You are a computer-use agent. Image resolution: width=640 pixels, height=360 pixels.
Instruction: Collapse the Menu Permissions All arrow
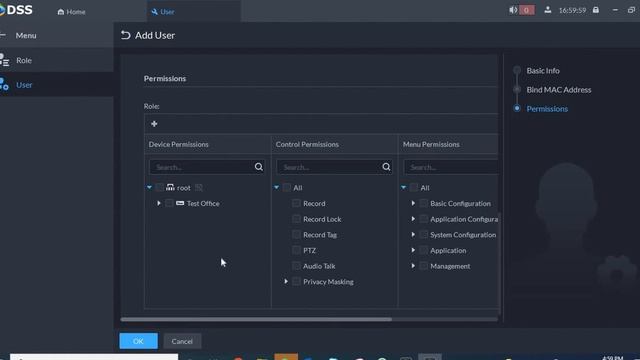[404, 187]
